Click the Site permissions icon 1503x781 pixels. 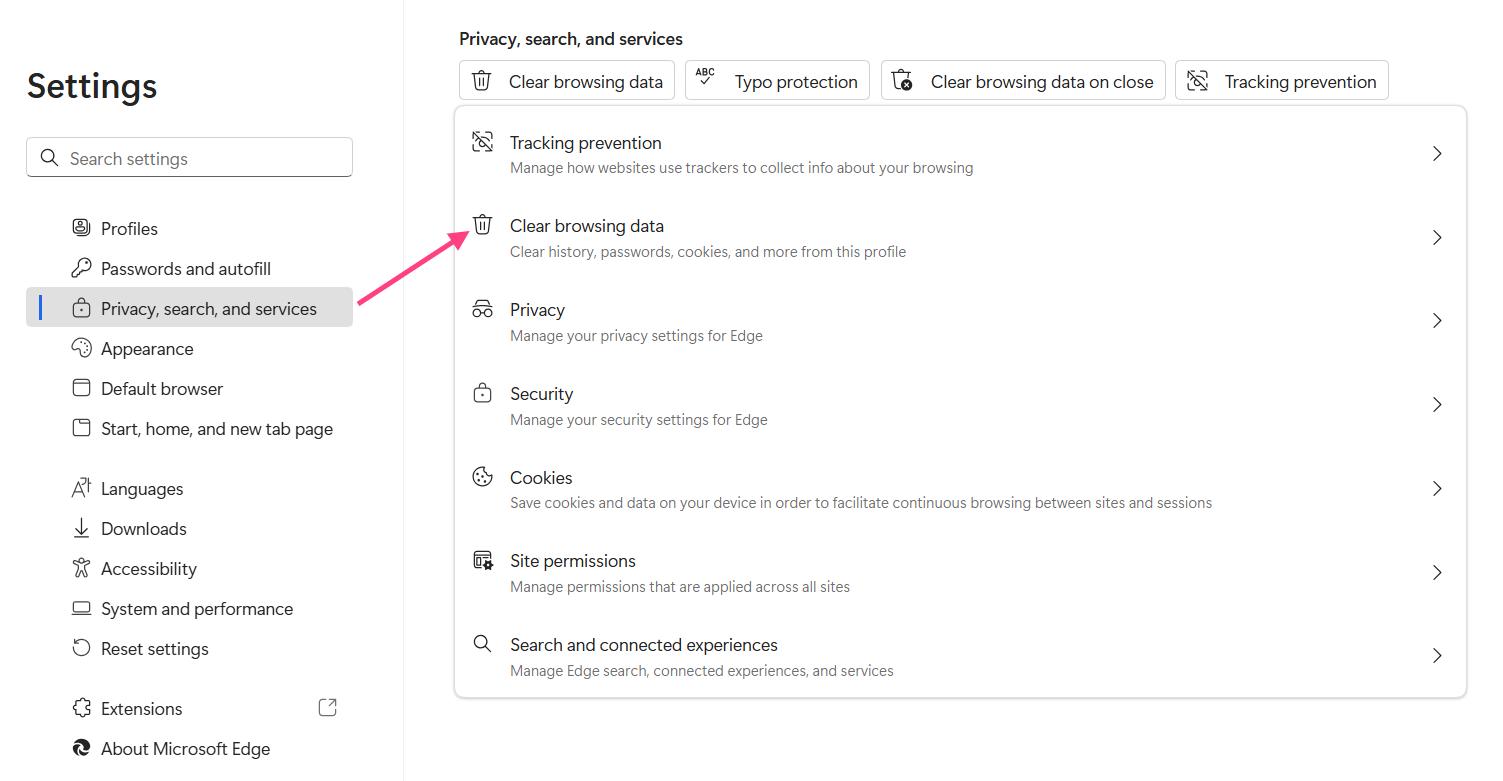coord(482,560)
